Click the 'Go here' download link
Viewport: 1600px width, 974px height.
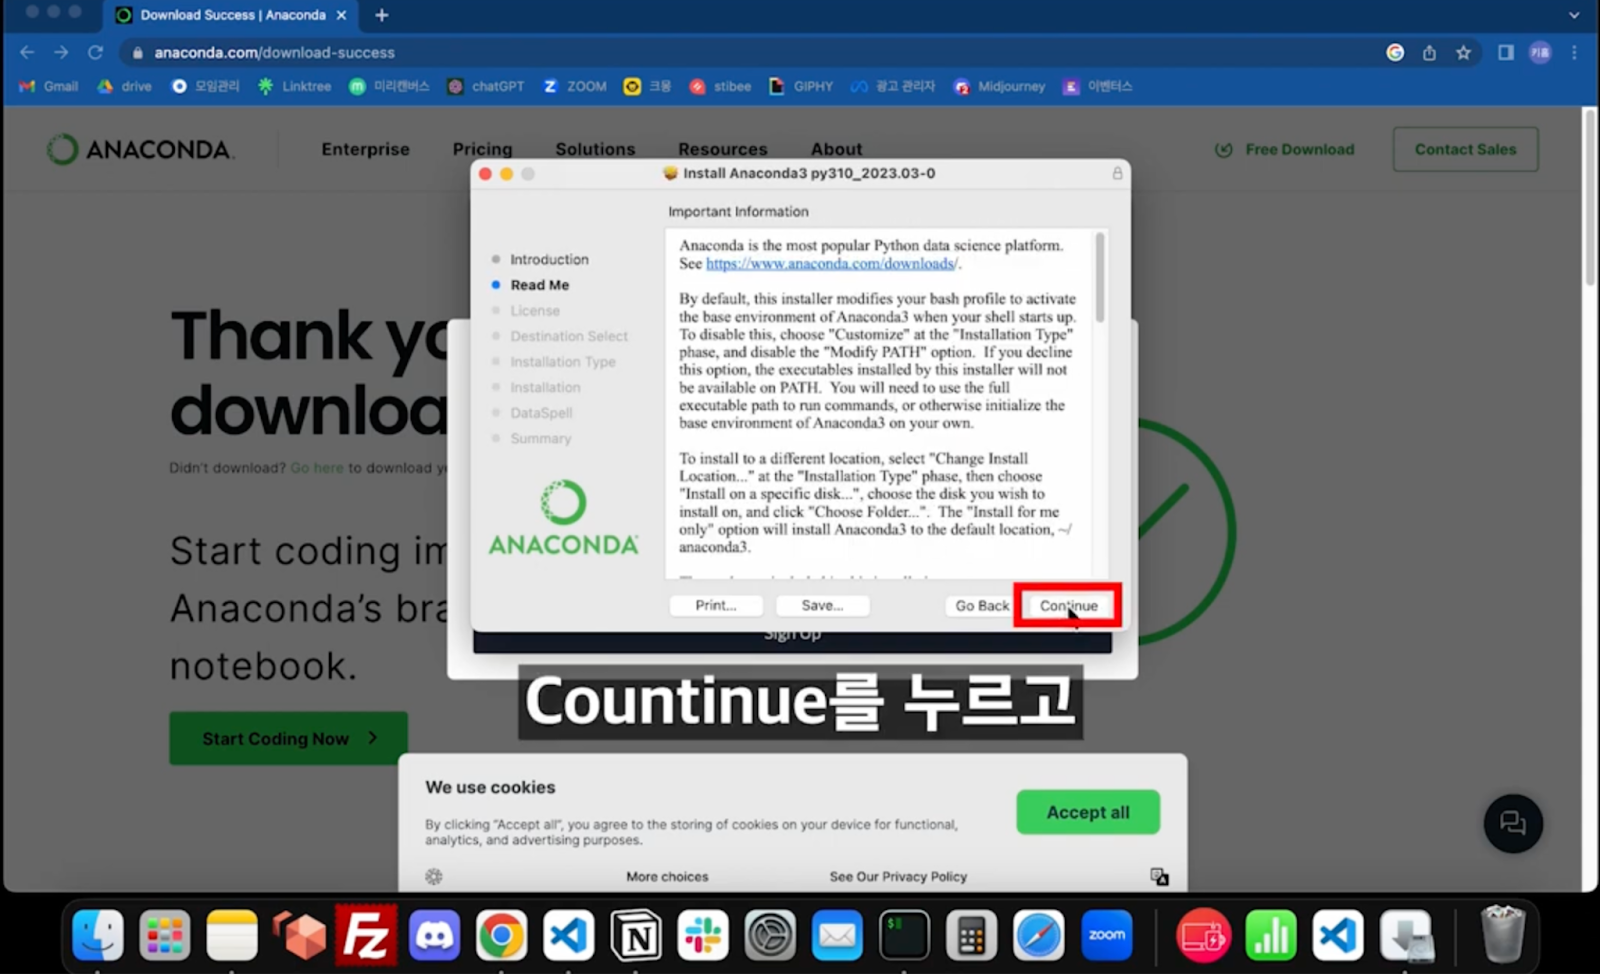click(316, 468)
